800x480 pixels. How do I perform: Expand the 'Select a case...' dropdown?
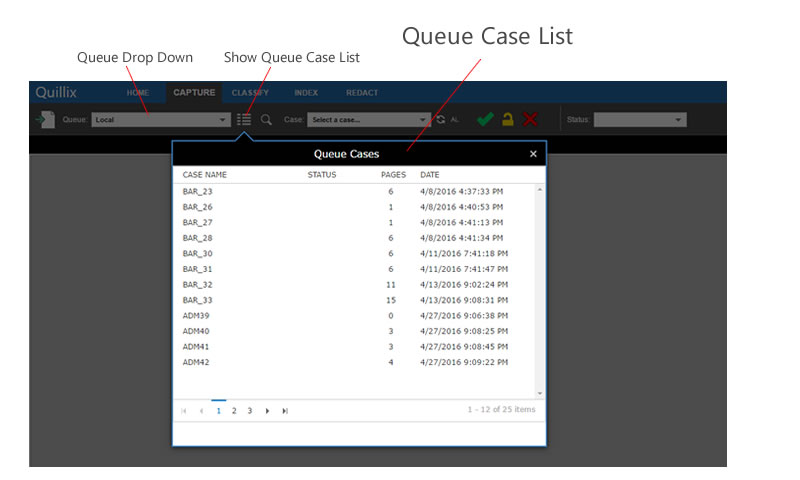click(369, 120)
